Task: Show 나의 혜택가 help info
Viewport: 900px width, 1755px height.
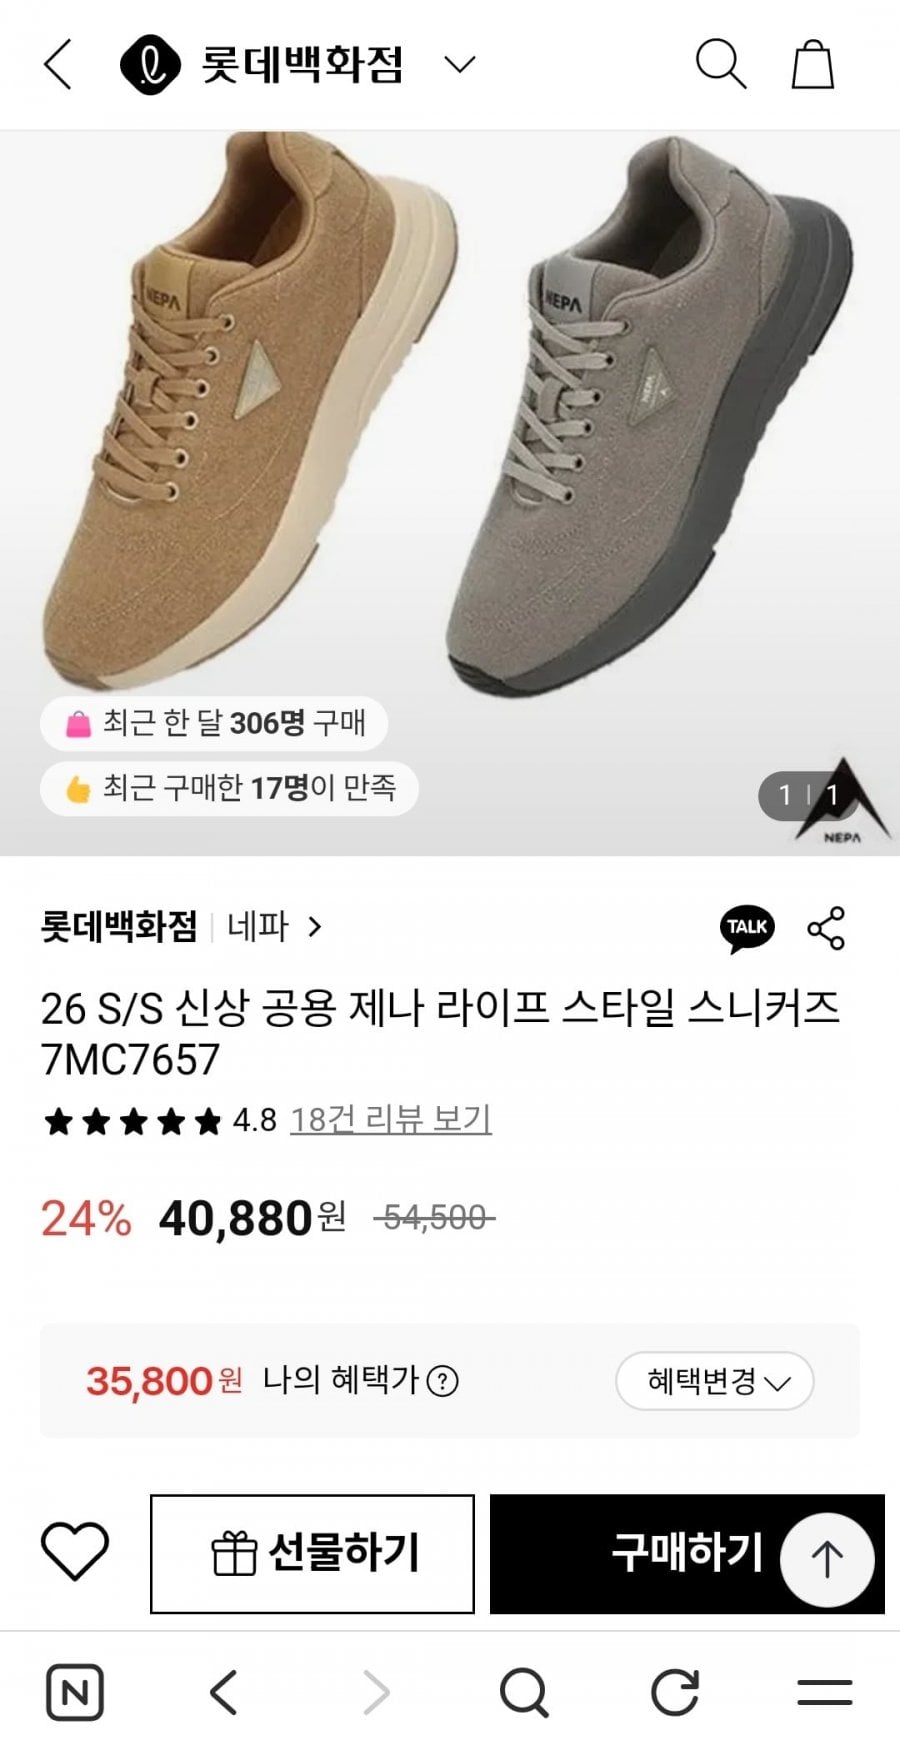Action: [442, 1381]
